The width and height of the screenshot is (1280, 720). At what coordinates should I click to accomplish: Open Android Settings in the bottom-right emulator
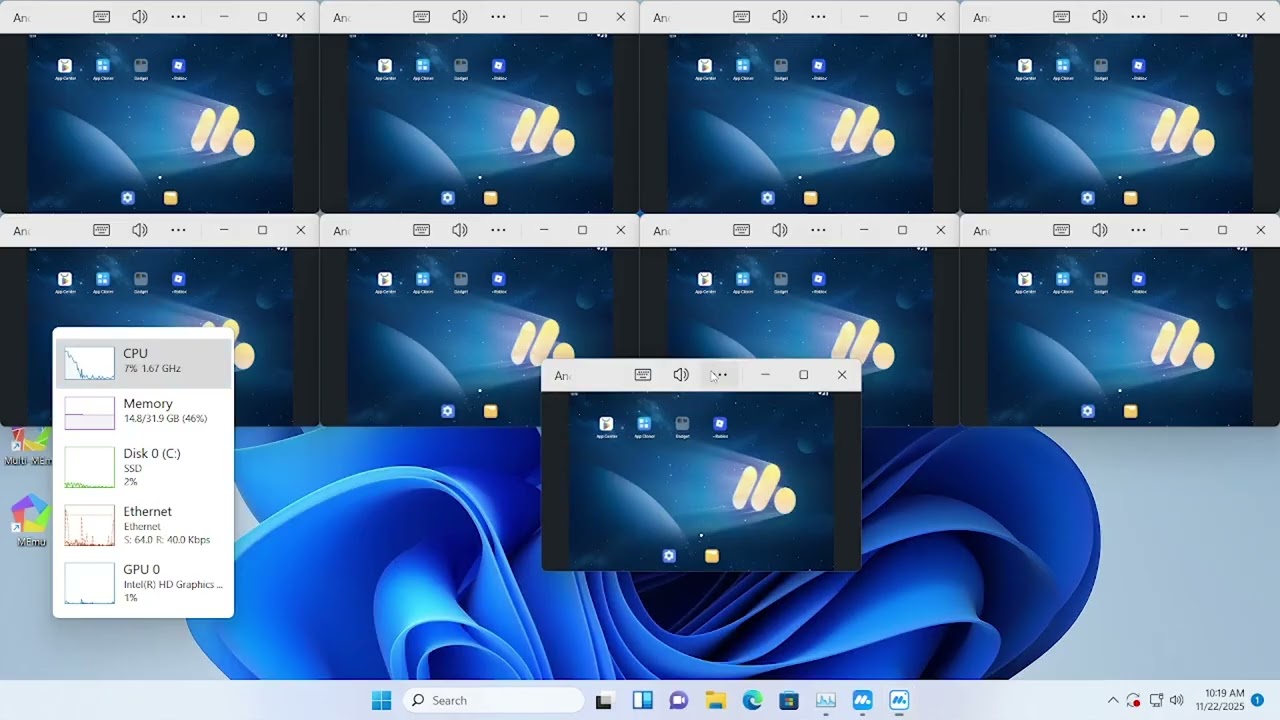point(1087,411)
